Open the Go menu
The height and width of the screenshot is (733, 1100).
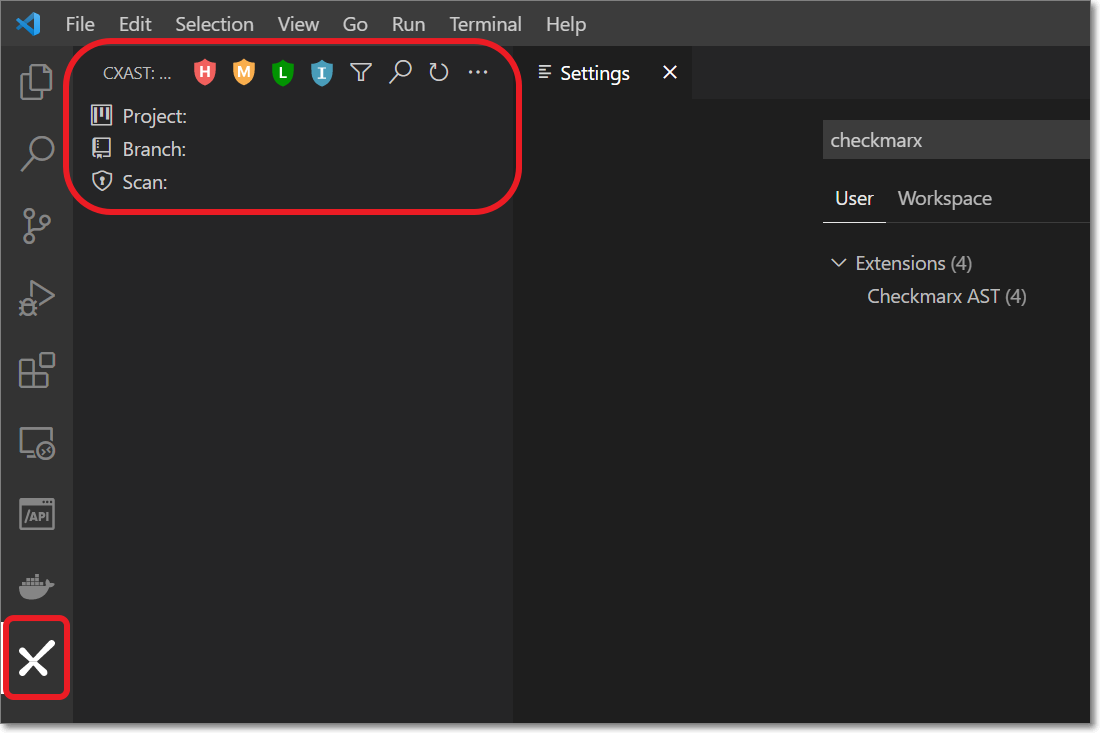[355, 24]
